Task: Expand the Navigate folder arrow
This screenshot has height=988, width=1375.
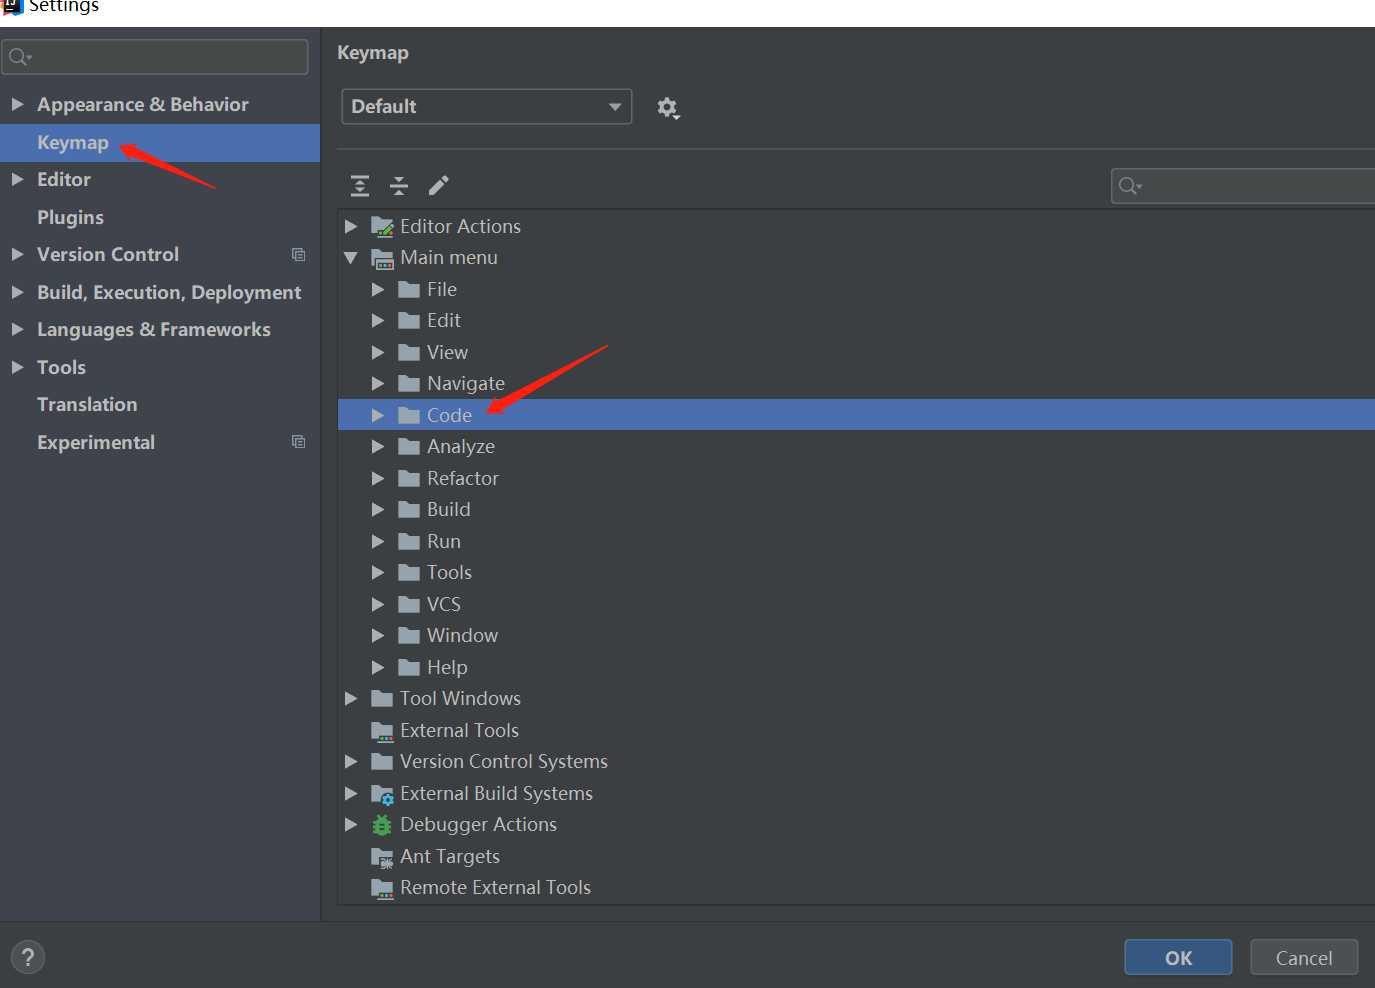Action: [x=378, y=384]
